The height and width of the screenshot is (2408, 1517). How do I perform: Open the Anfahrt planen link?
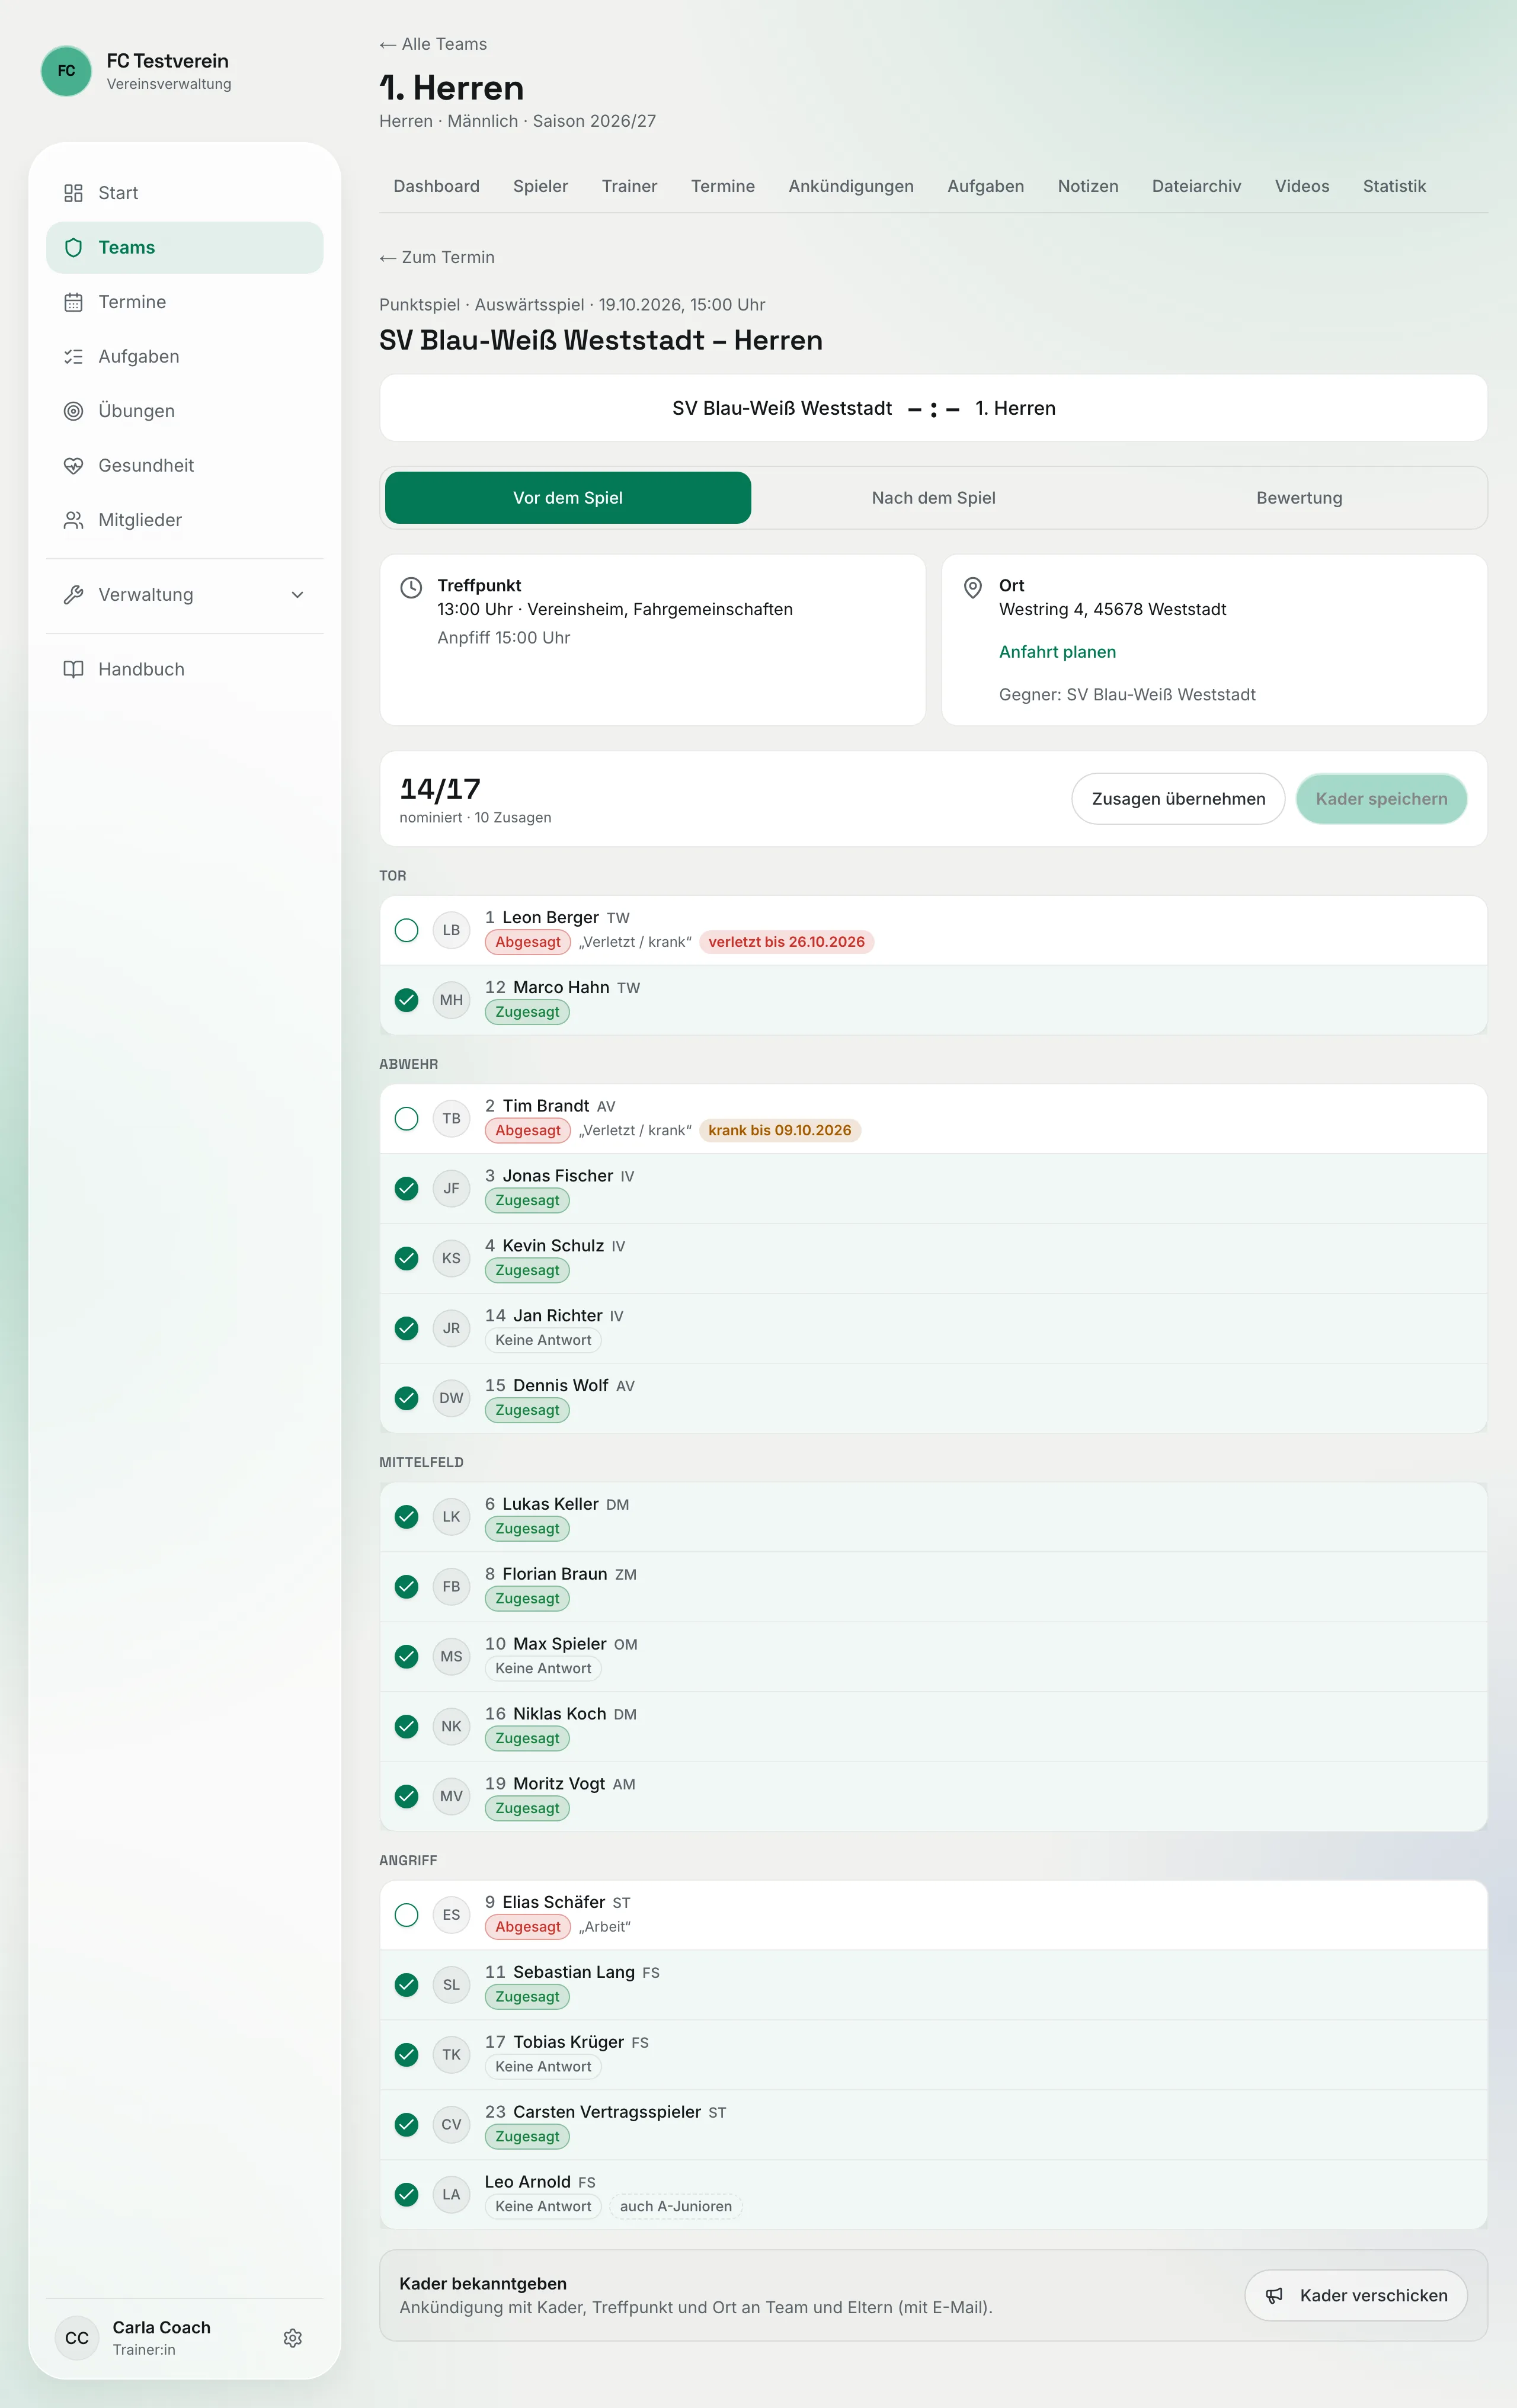tap(1057, 652)
